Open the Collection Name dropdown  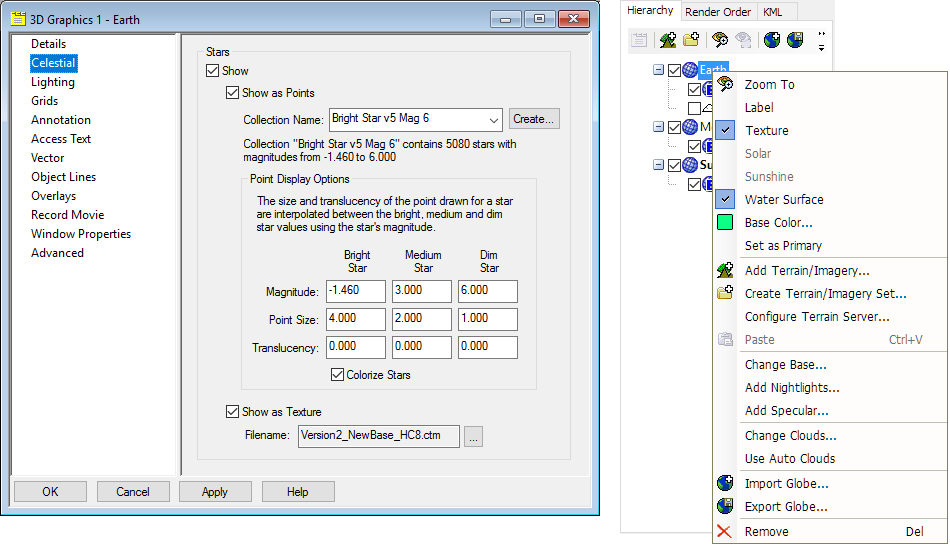pos(492,119)
